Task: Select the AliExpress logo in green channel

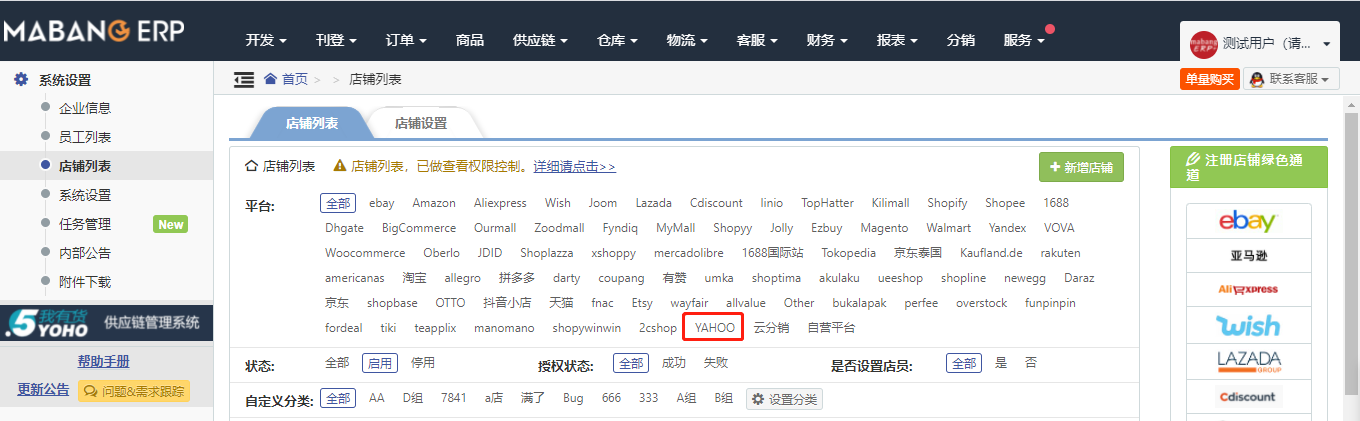Action: (1248, 290)
